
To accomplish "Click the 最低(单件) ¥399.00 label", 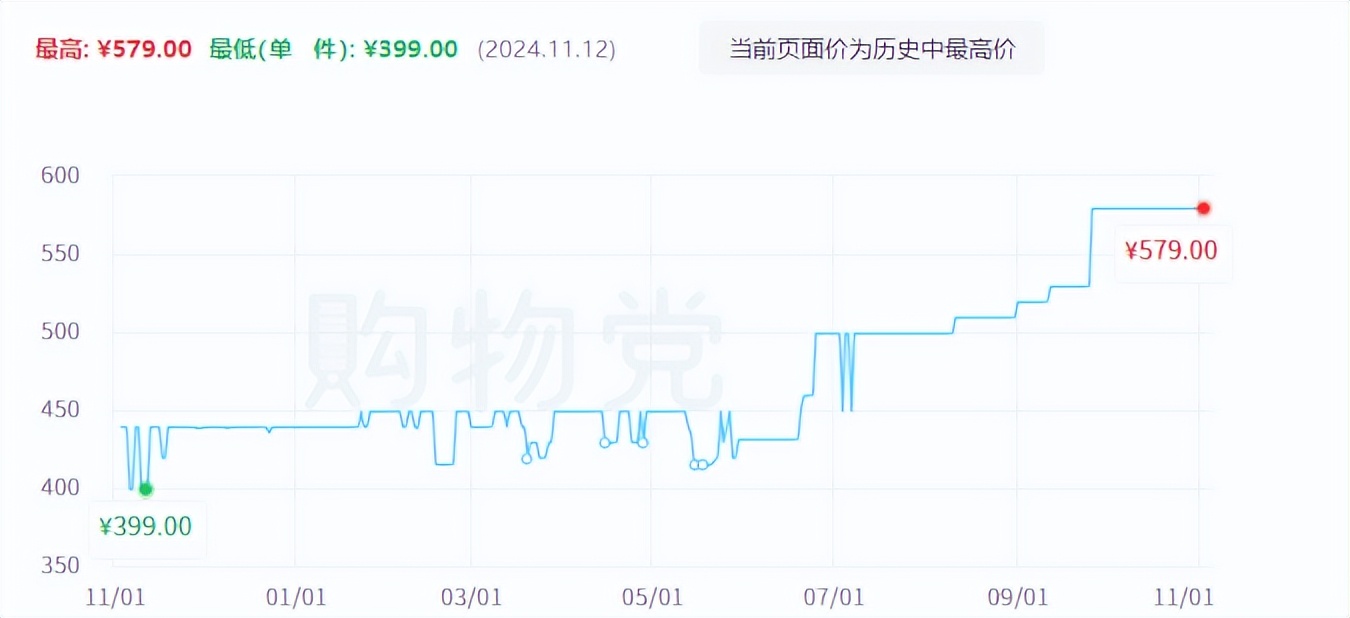I will [331, 48].
